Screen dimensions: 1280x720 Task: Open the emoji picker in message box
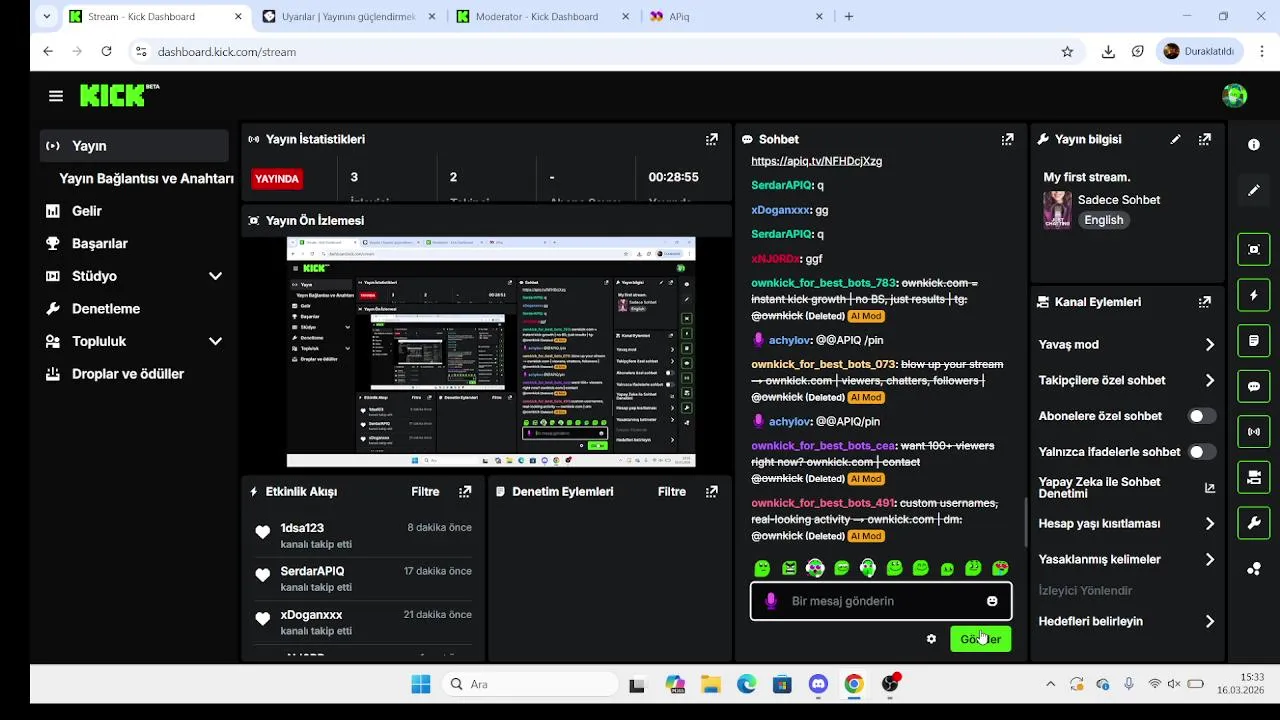point(992,601)
